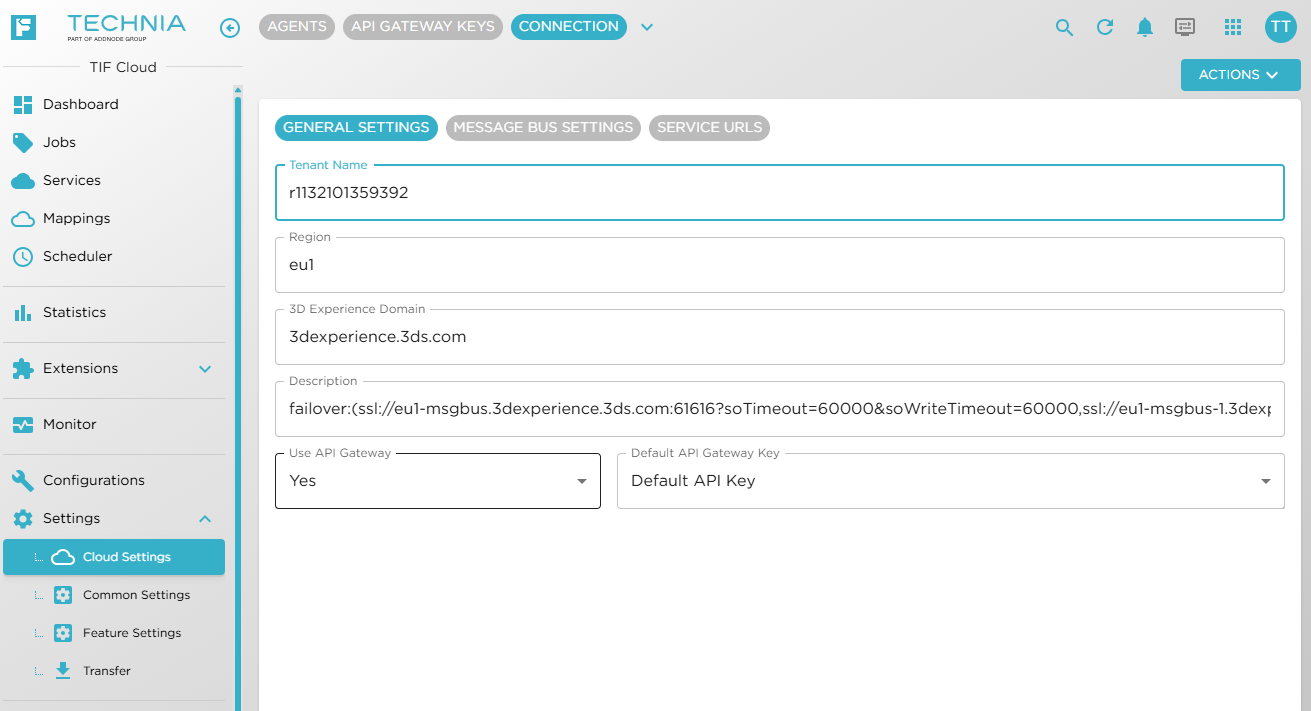1311x711 pixels.
Task: Click the Settings gear icon
Action: point(23,519)
